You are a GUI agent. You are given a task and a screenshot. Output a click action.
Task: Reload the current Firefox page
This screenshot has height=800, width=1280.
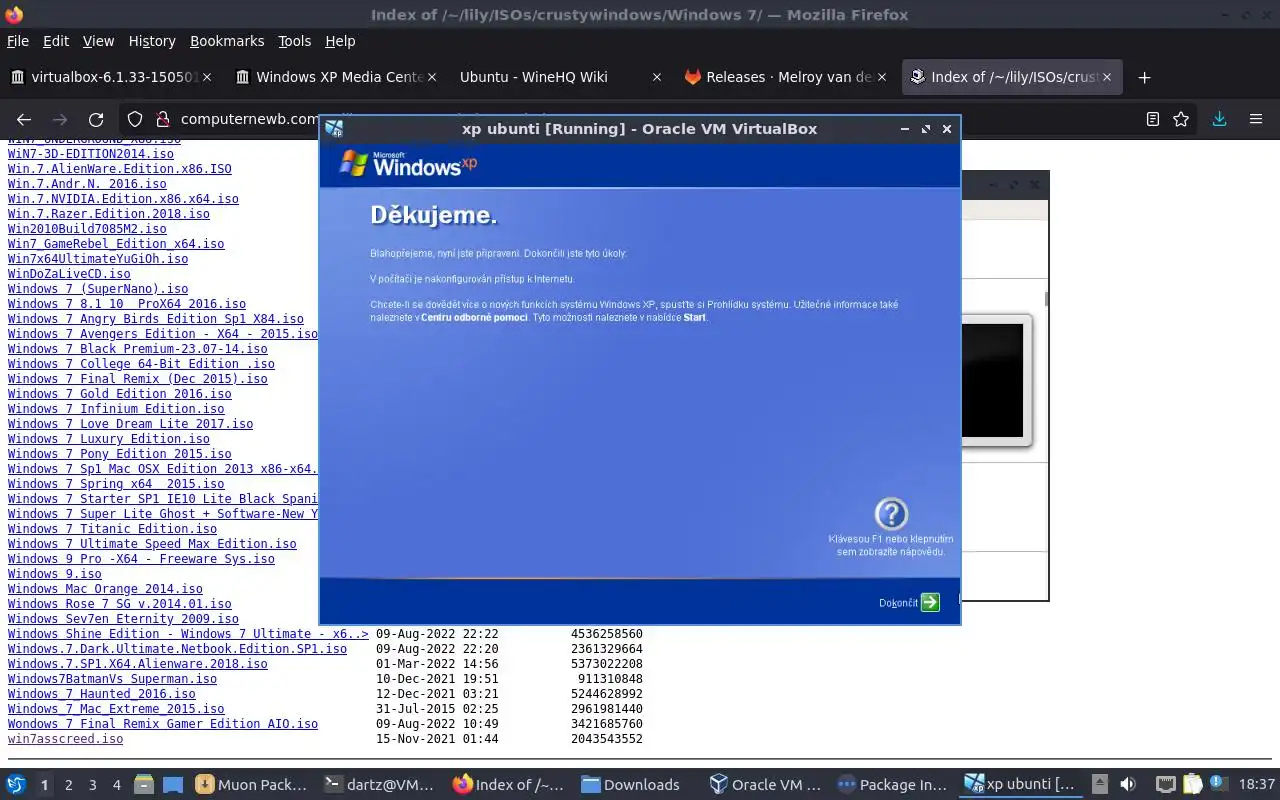pos(96,119)
